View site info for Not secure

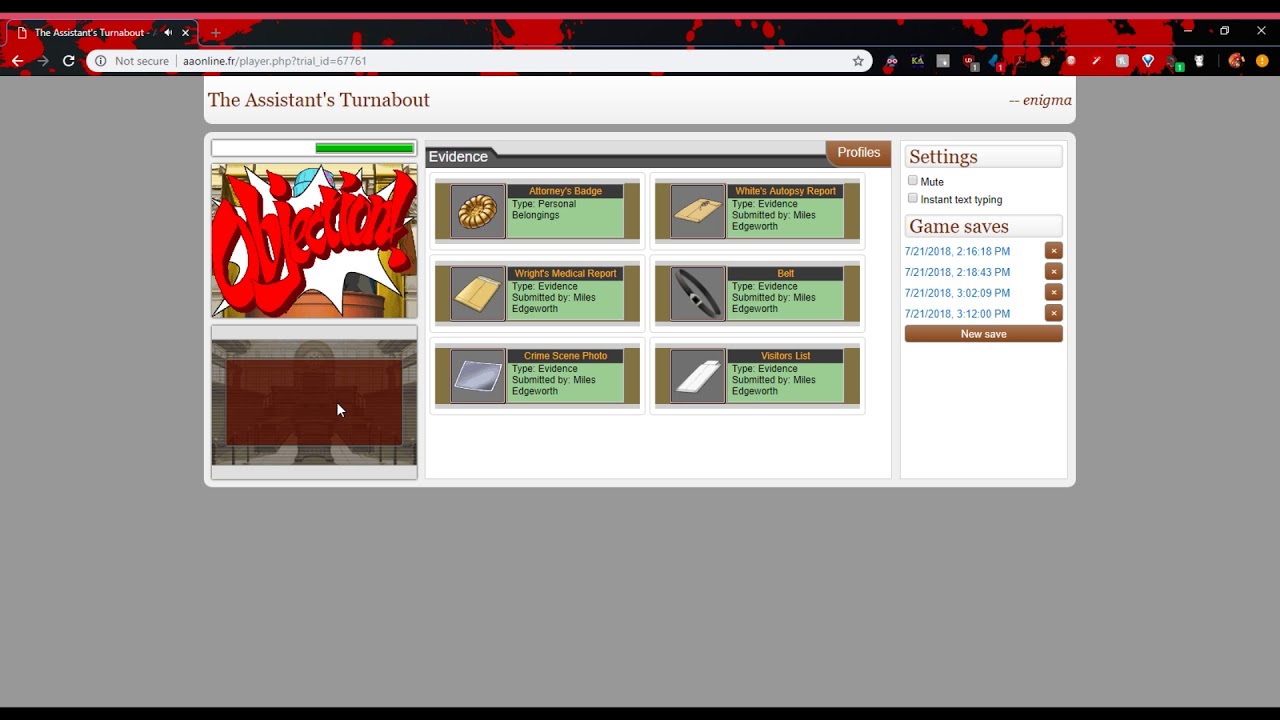[x=133, y=61]
